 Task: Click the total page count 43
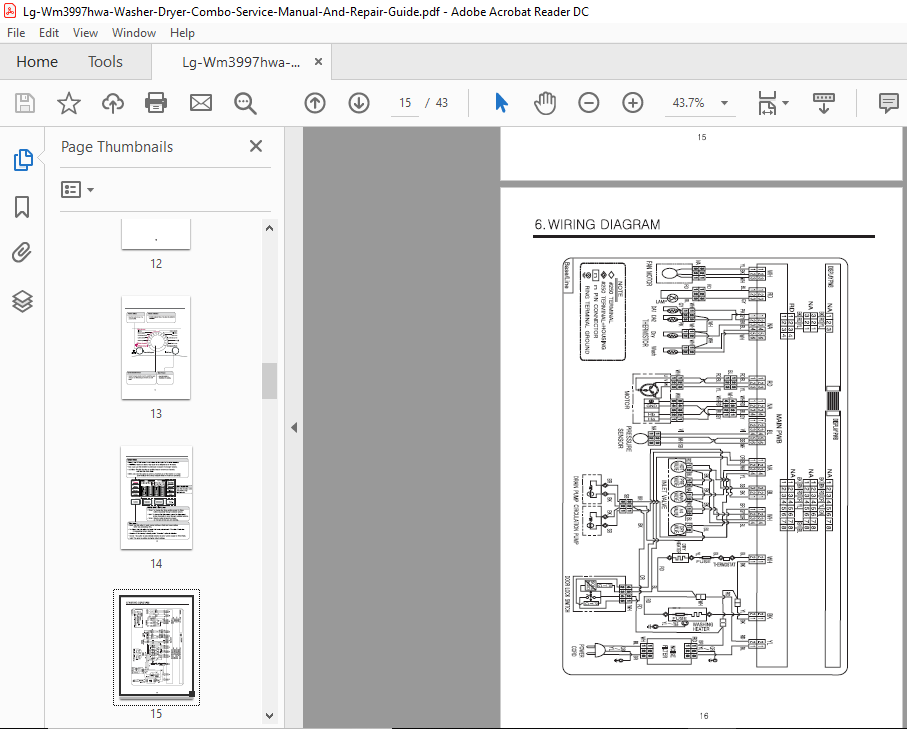(x=442, y=103)
